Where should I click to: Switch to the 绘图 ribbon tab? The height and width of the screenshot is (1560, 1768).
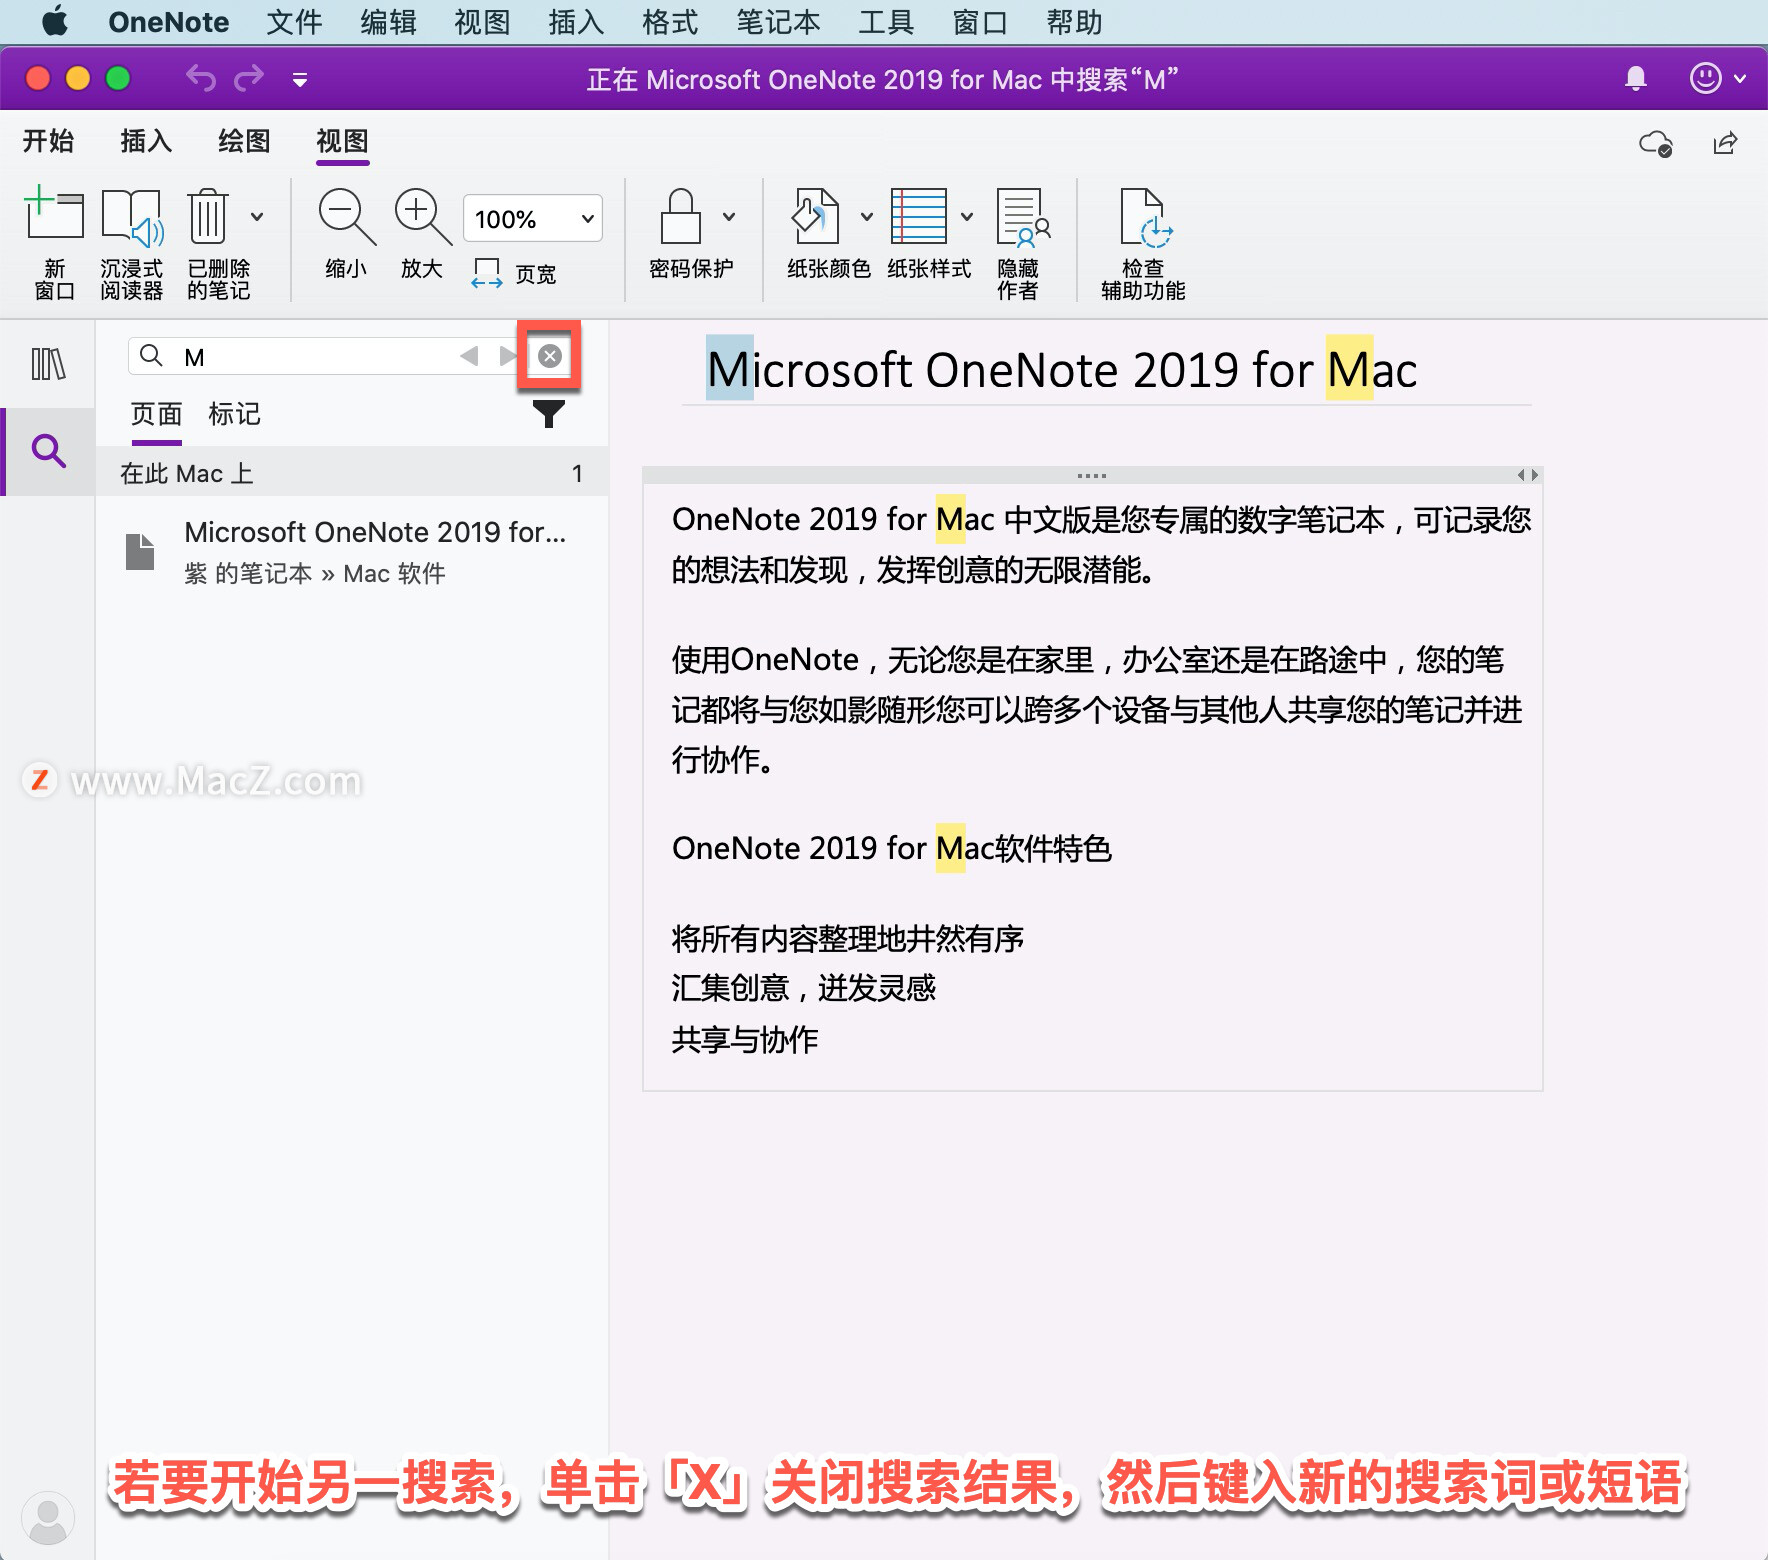(244, 141)
